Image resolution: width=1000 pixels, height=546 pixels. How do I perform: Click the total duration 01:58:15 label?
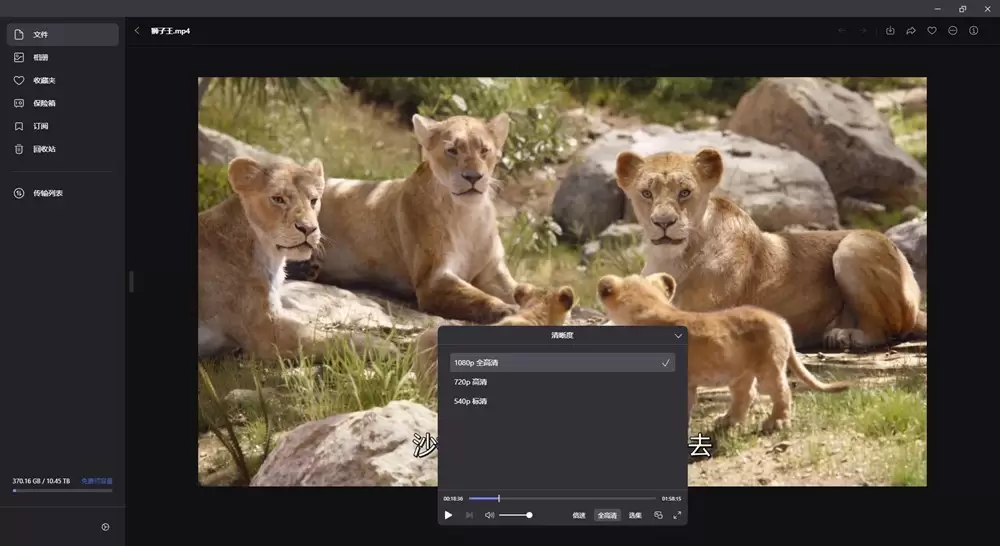[x=671, y=499]
